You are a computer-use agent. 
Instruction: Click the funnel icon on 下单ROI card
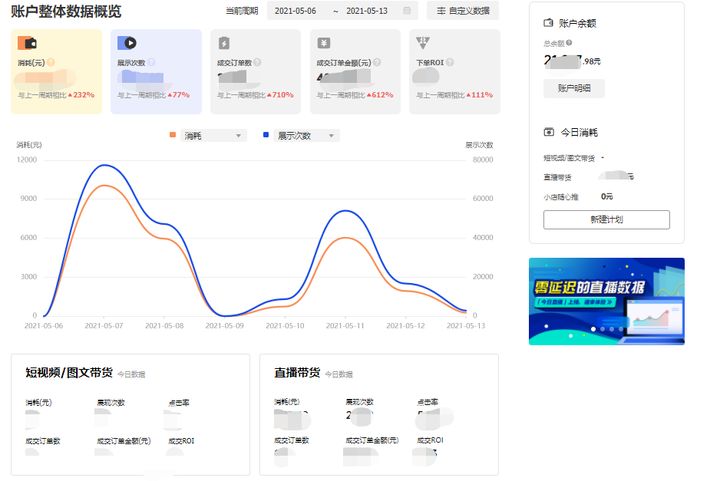422,43
